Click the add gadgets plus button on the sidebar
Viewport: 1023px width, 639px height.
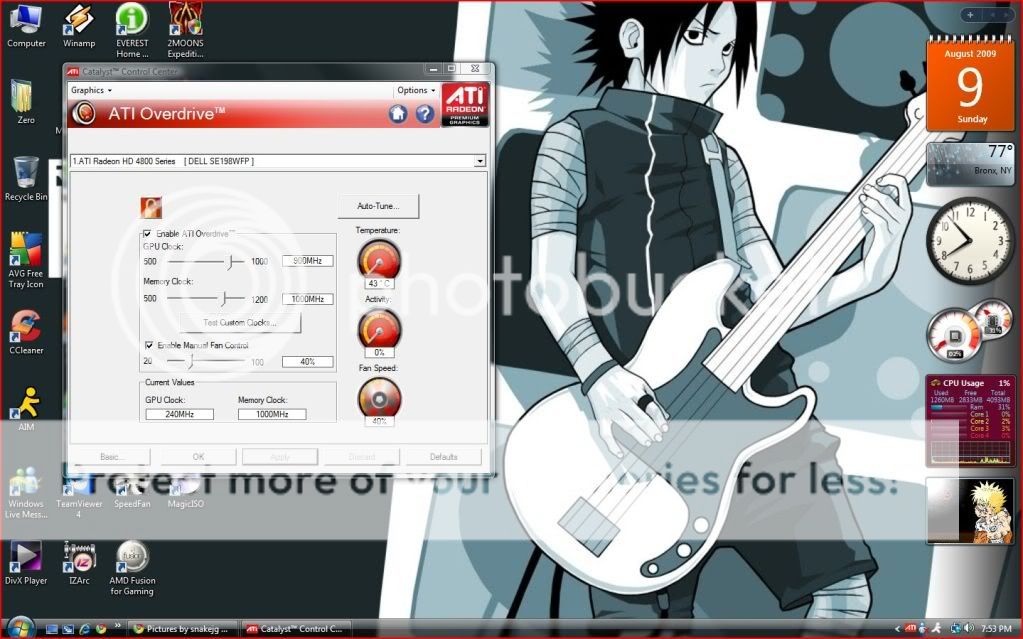[x=971, y=14]
